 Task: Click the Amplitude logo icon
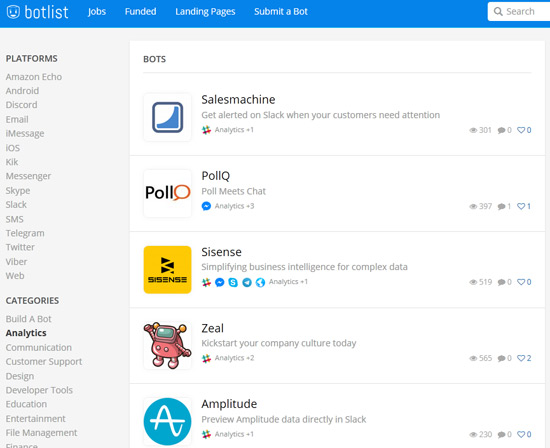click(x=167, y=421)
